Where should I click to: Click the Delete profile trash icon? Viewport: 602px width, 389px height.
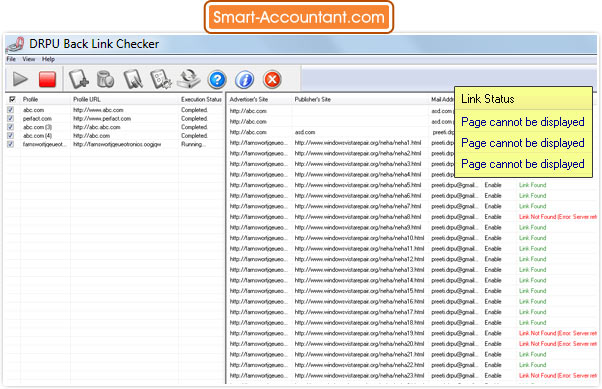pos(105,79)
